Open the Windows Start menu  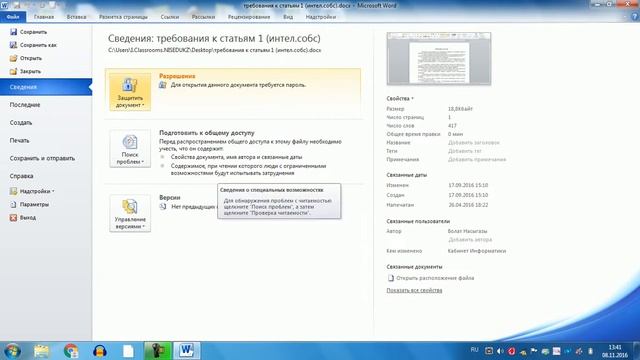pyautogui.click(x=12, y=351)
